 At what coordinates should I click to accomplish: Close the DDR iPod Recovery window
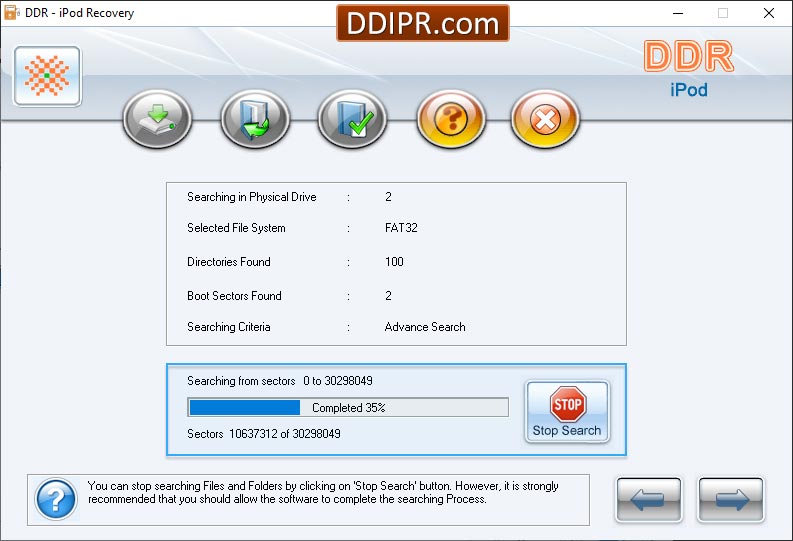[x=769, y=13]
